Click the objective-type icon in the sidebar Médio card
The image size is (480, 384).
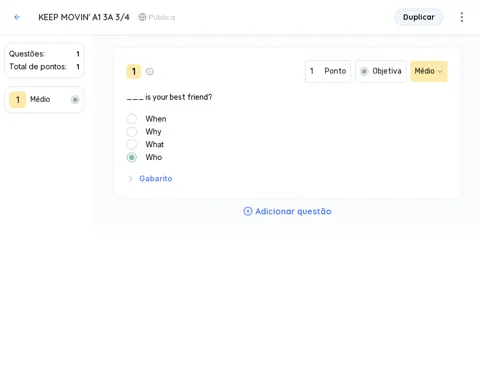pyautogui.click(x=75, y=100)
